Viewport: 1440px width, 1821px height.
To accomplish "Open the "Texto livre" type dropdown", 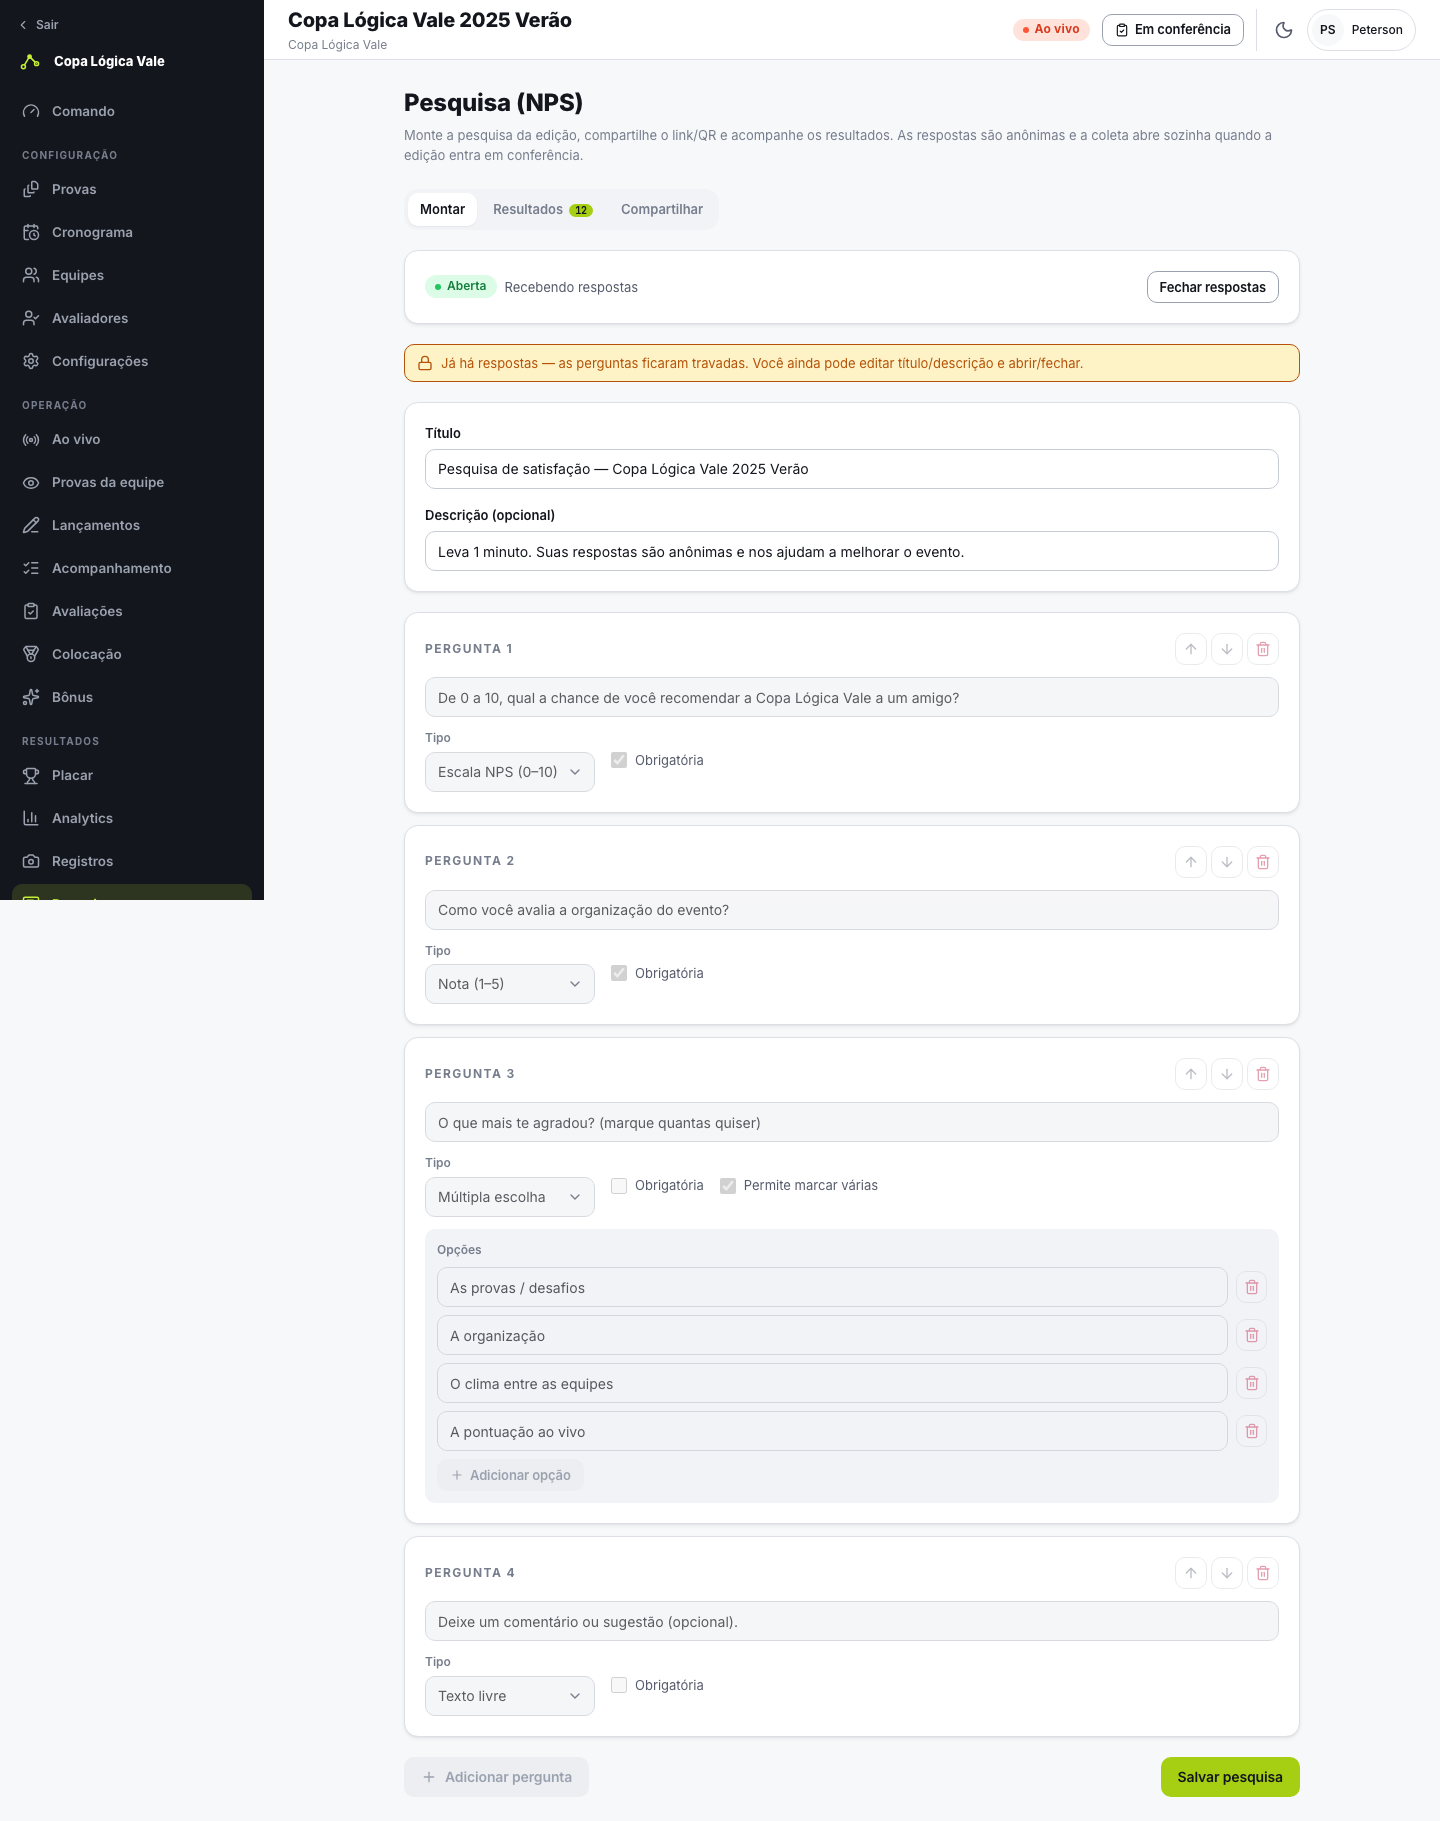I will tap(510, 1696).
